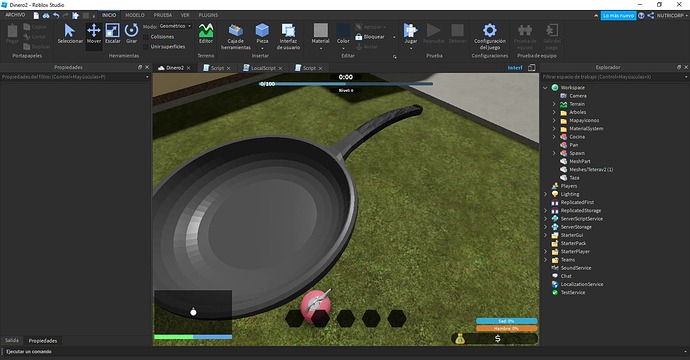Expand the StarterGui node
The height and width of the screenshot is (360, 690).
click(x=545, y=235)
